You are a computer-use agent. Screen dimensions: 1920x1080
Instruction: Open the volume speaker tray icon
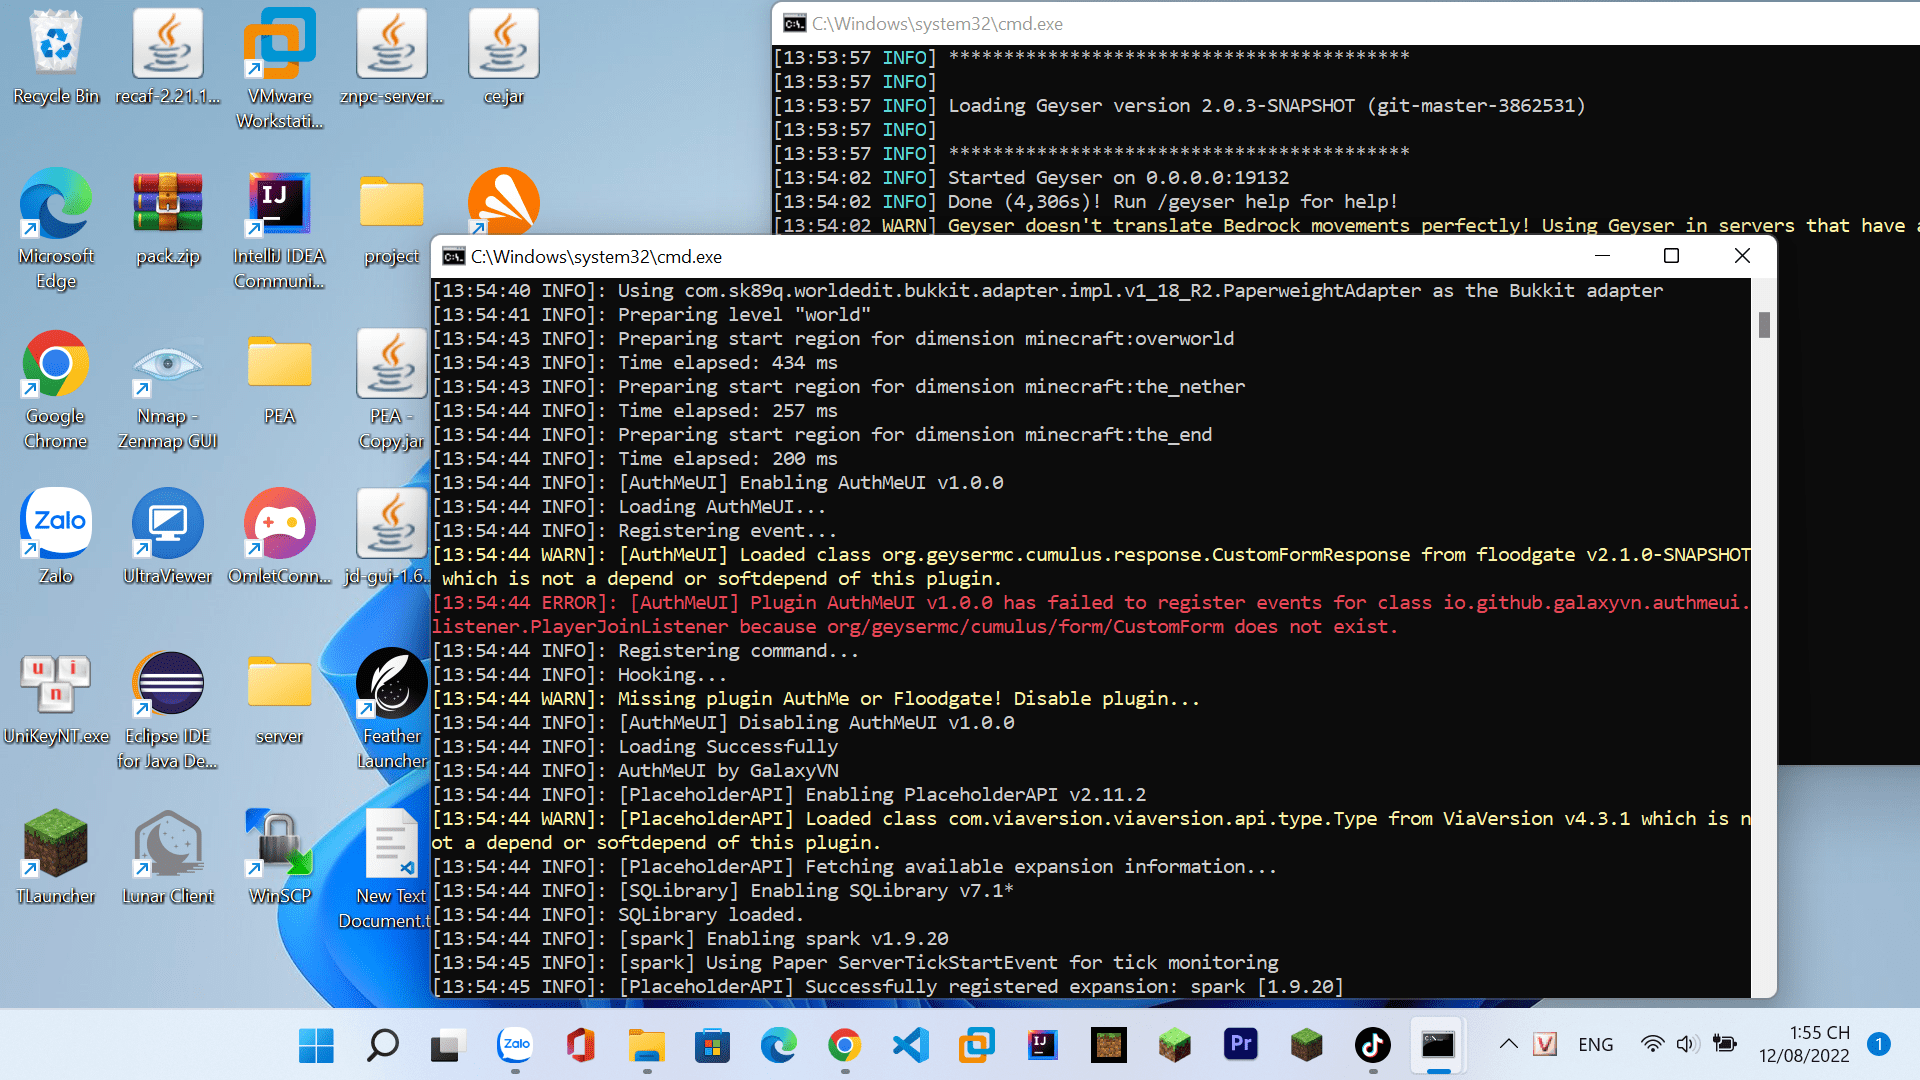coord(1686,1045)
